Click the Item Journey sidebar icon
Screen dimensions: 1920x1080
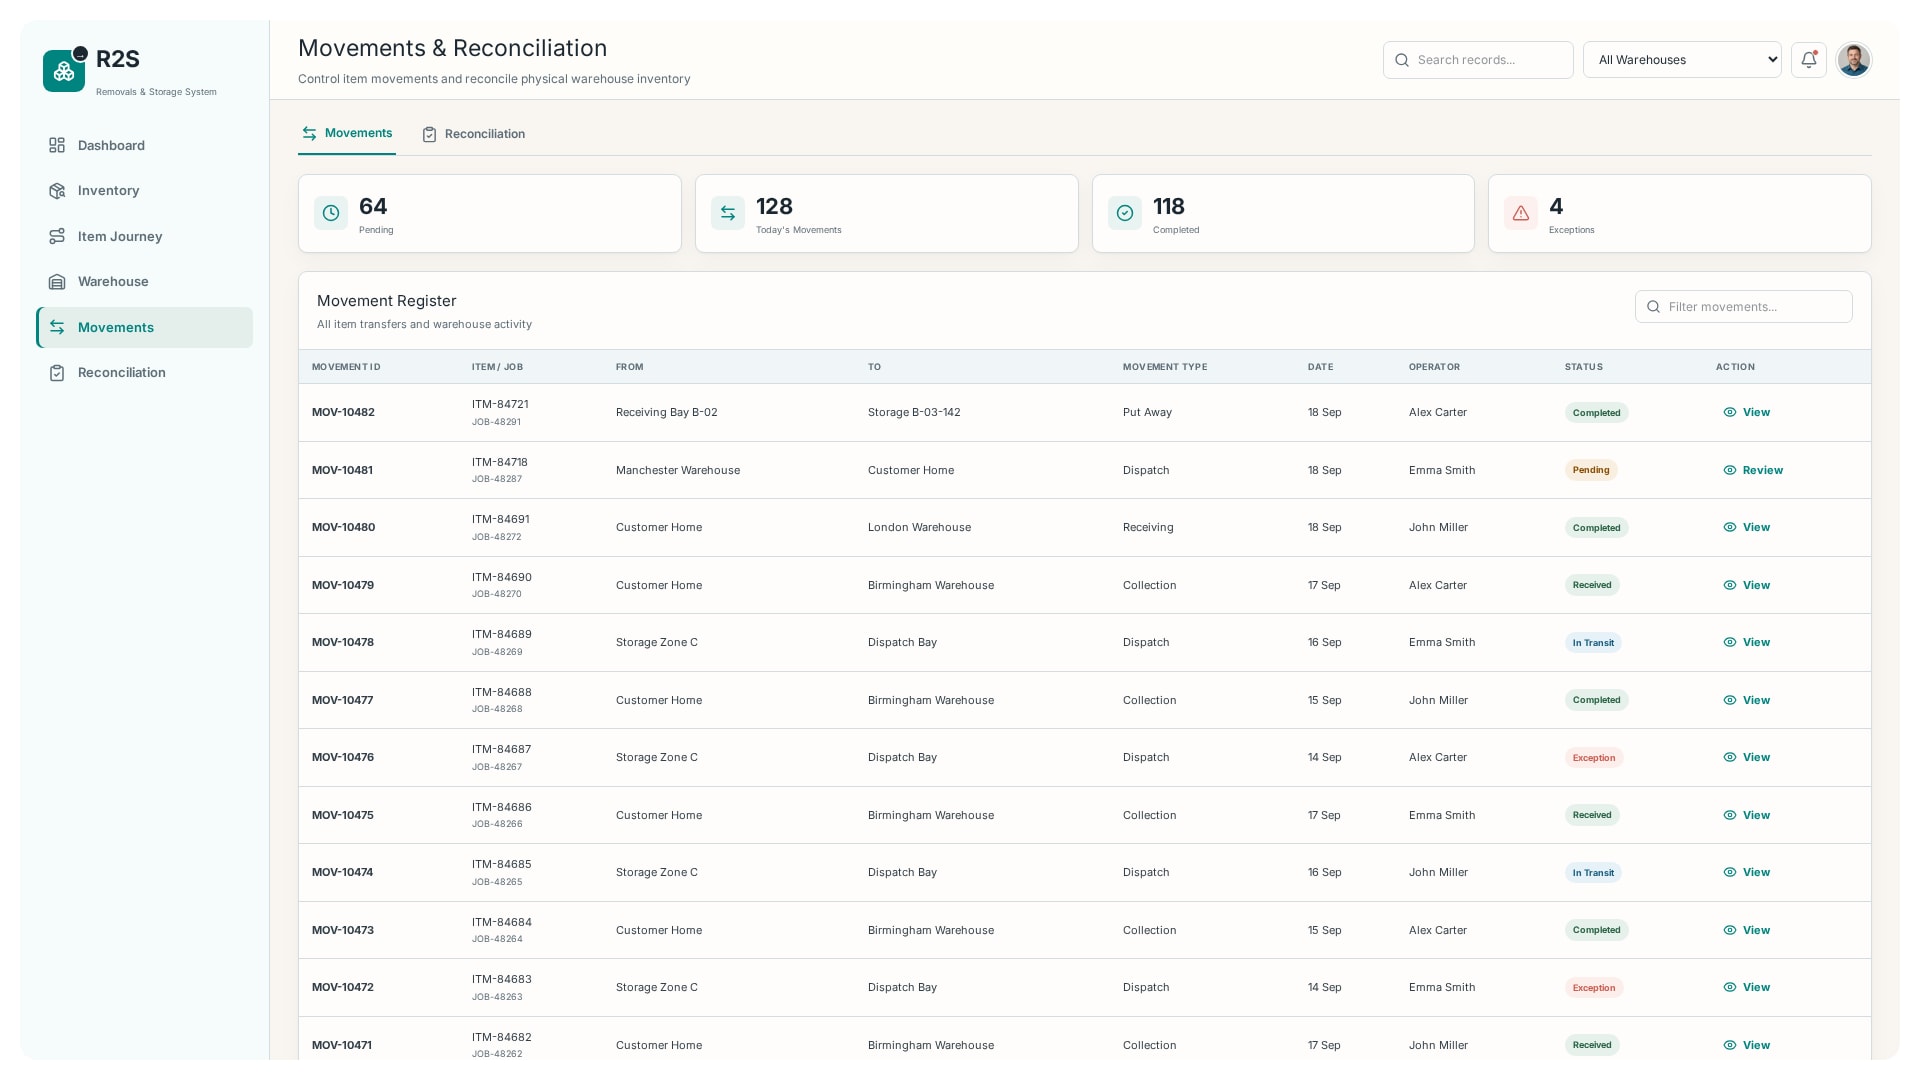point(57,236)
